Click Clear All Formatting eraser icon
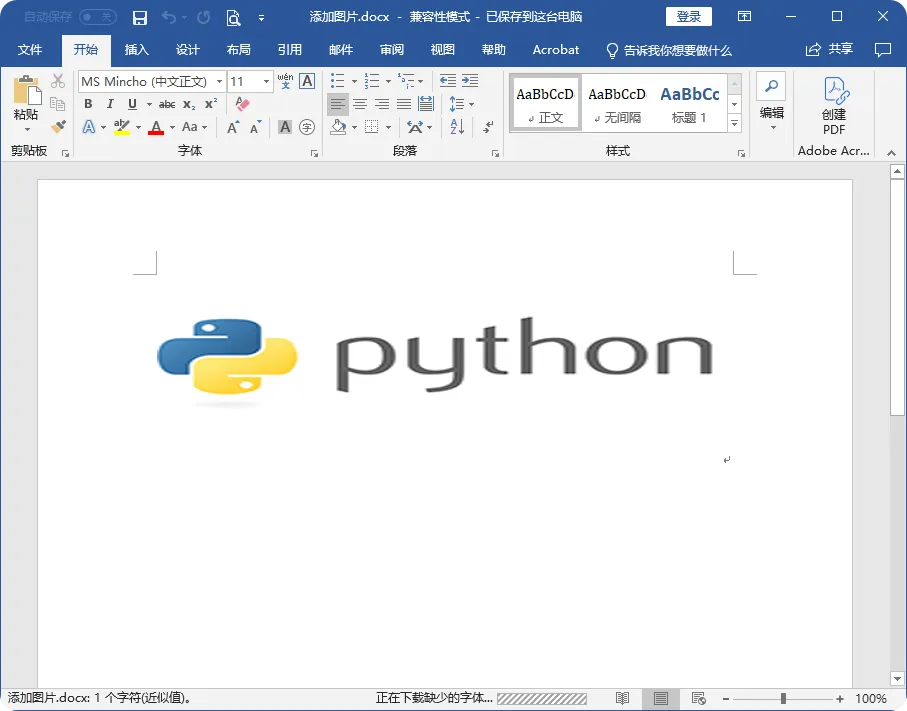This screenshot has height=711, width=907. click(x=242, y=104)
